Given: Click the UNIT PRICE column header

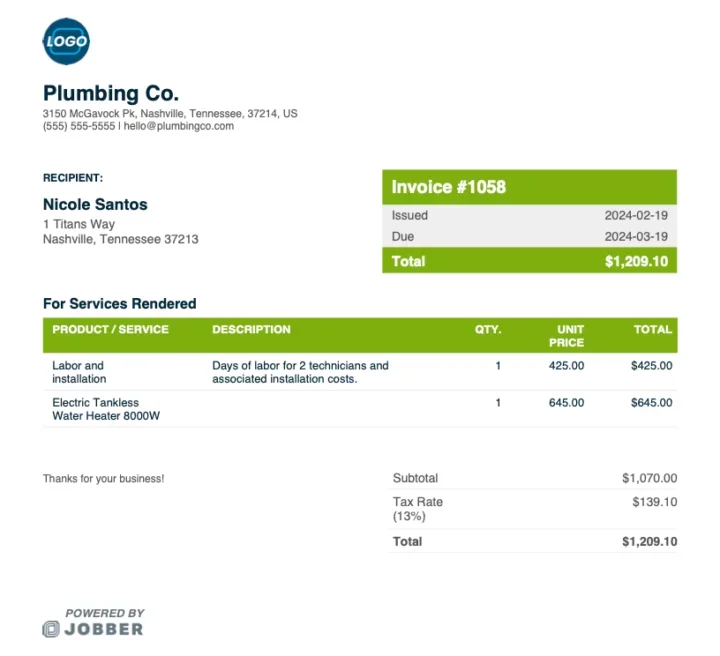Looking at the screenshot, I should click(x=566, y=336).
